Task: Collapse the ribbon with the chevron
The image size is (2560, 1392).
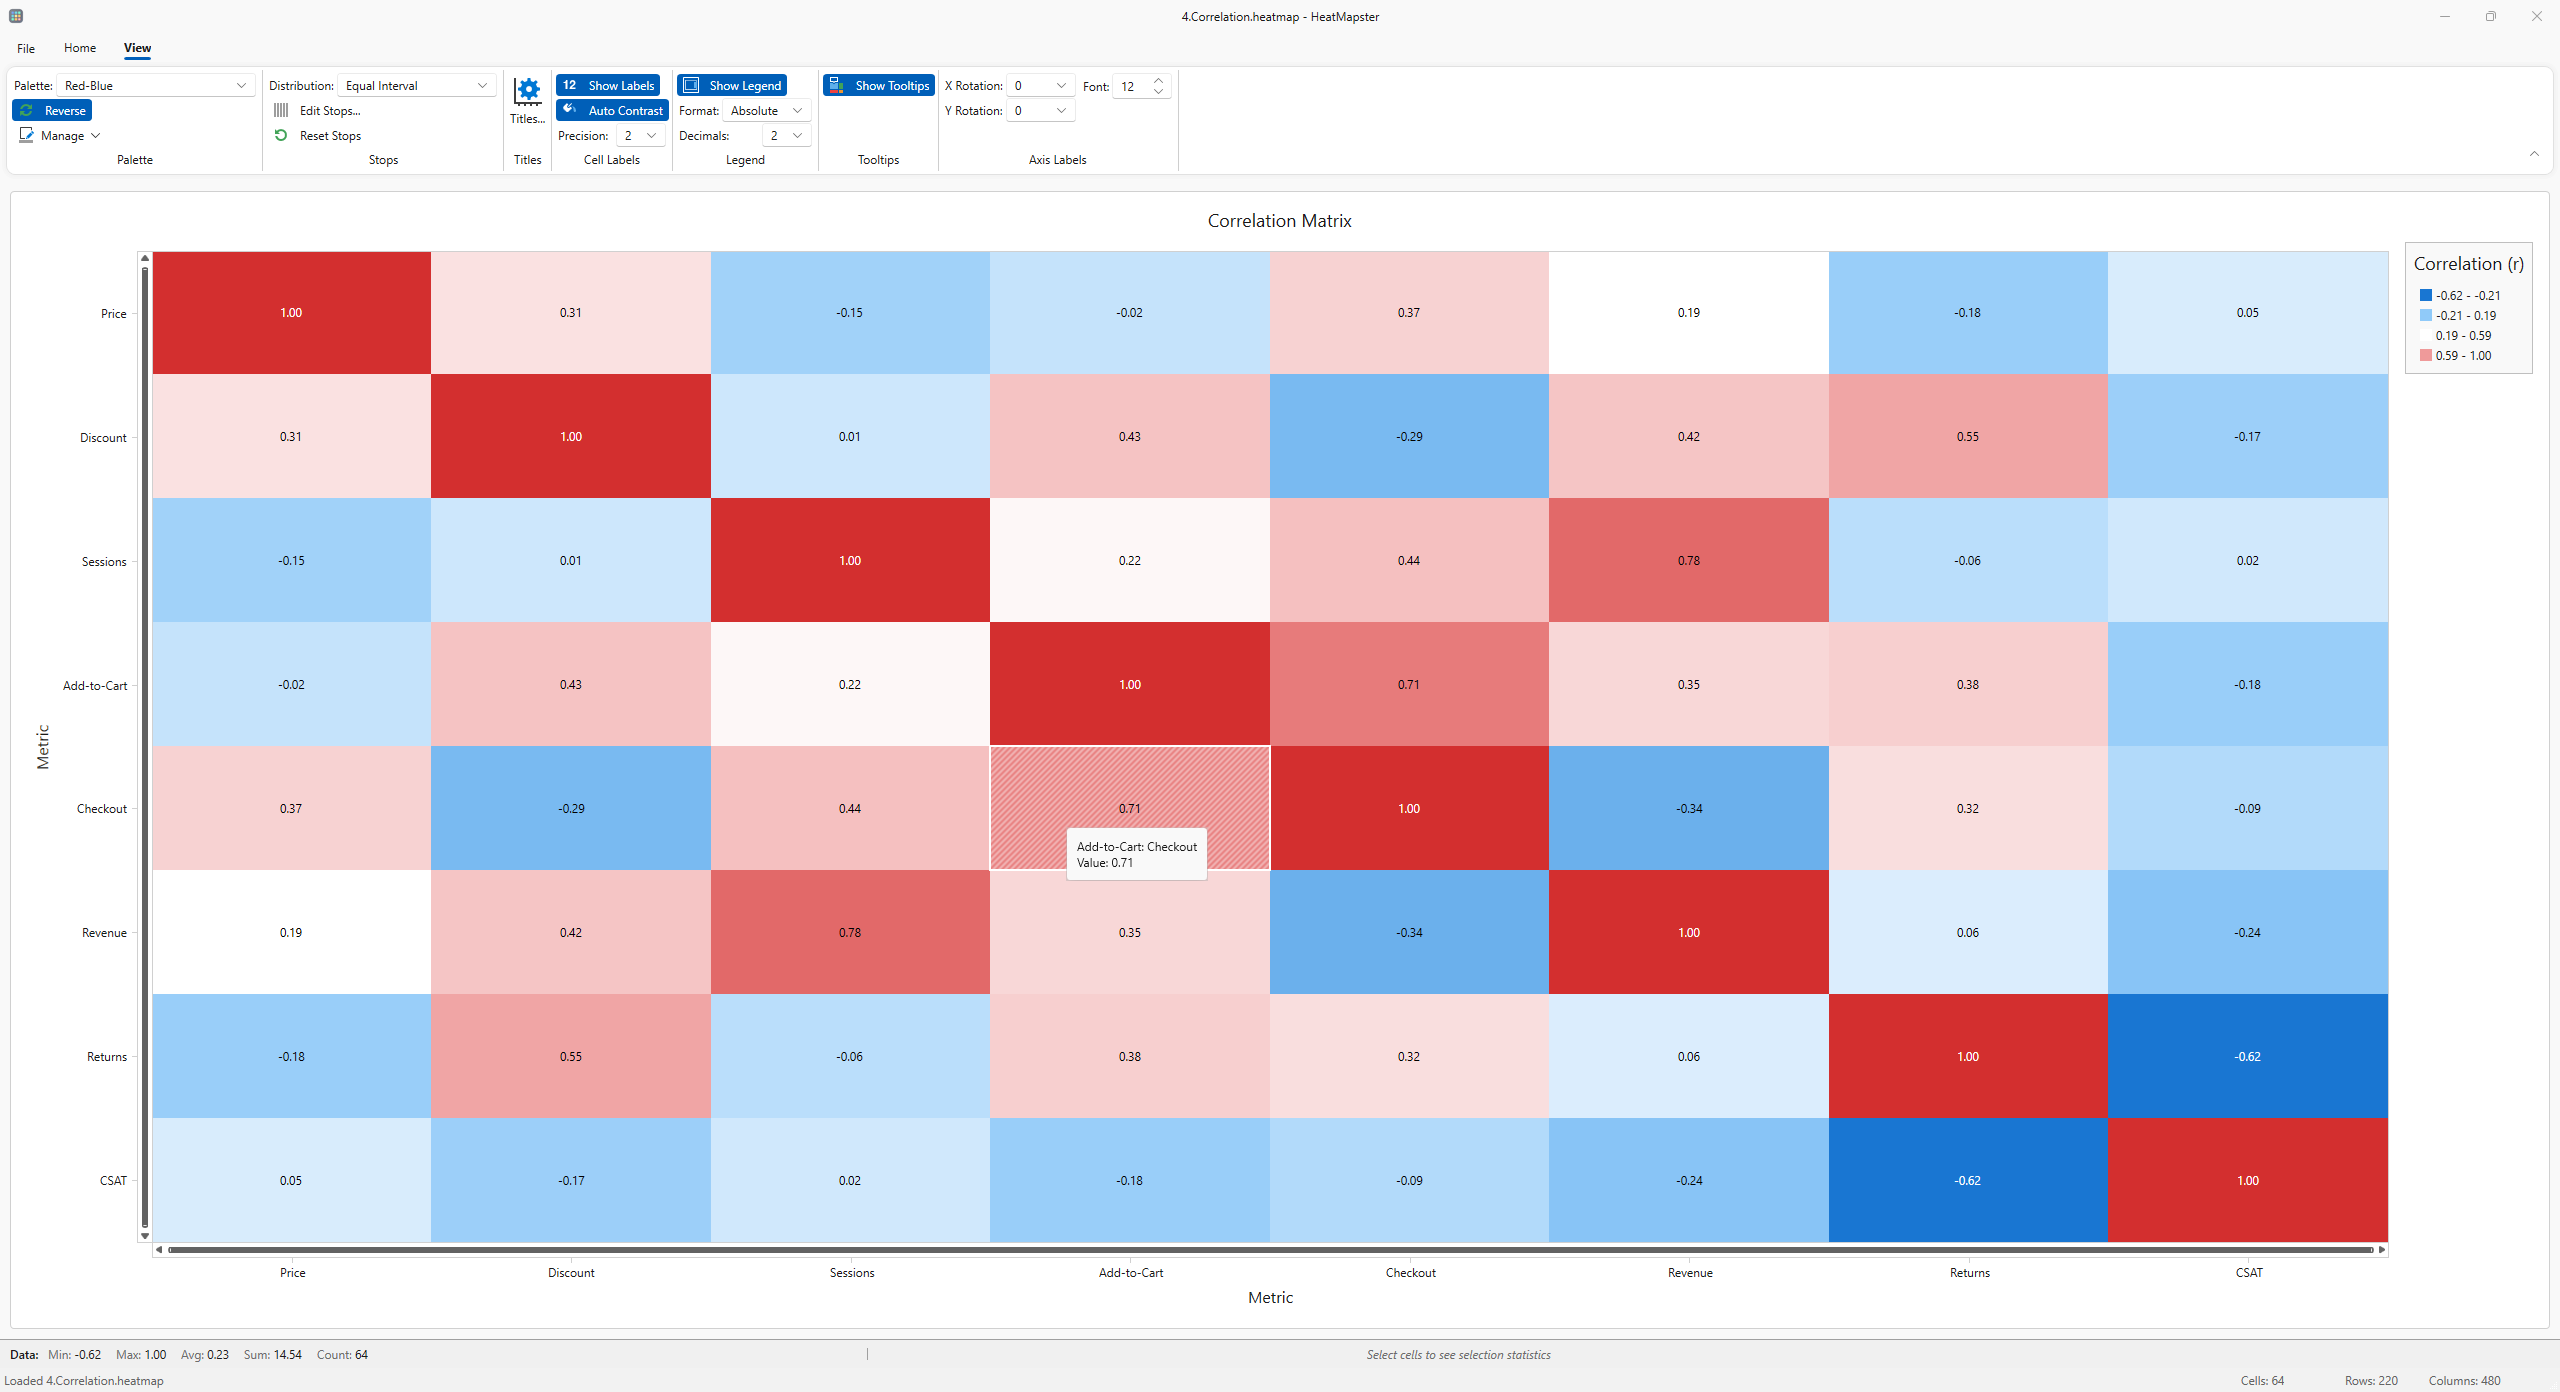Action: click(x=2534, y=154)
